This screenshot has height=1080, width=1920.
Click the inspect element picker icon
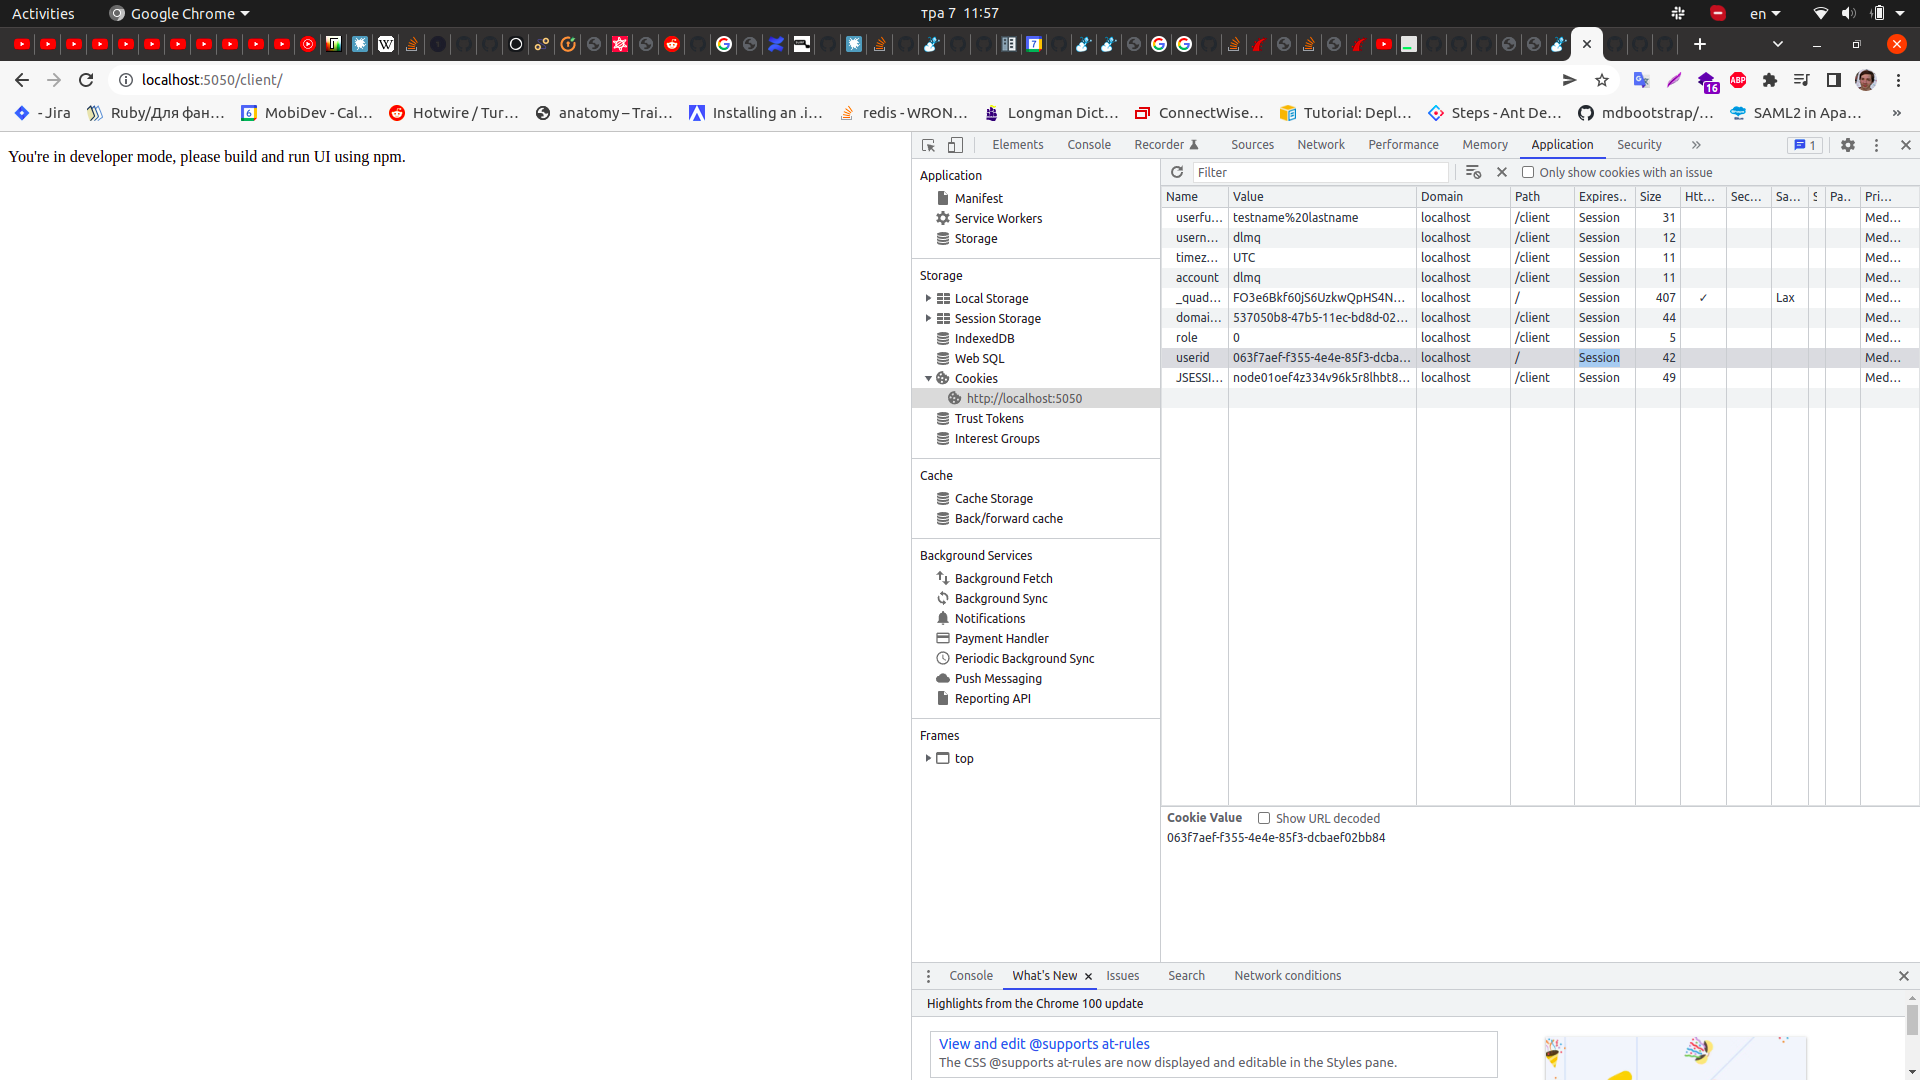tap(928, 145)
